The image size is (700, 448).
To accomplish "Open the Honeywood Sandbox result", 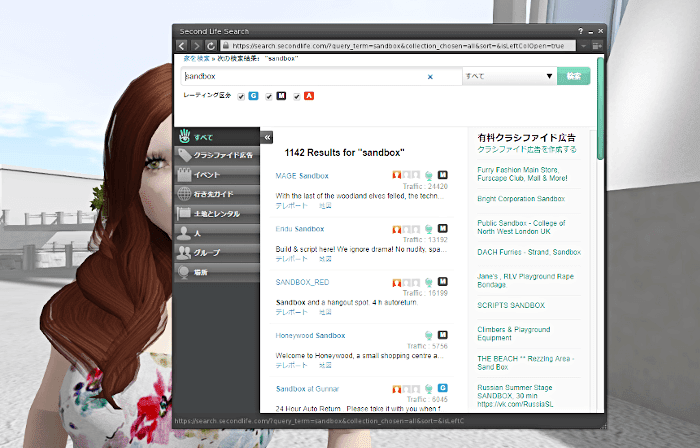I will click(x=310, y=336).
